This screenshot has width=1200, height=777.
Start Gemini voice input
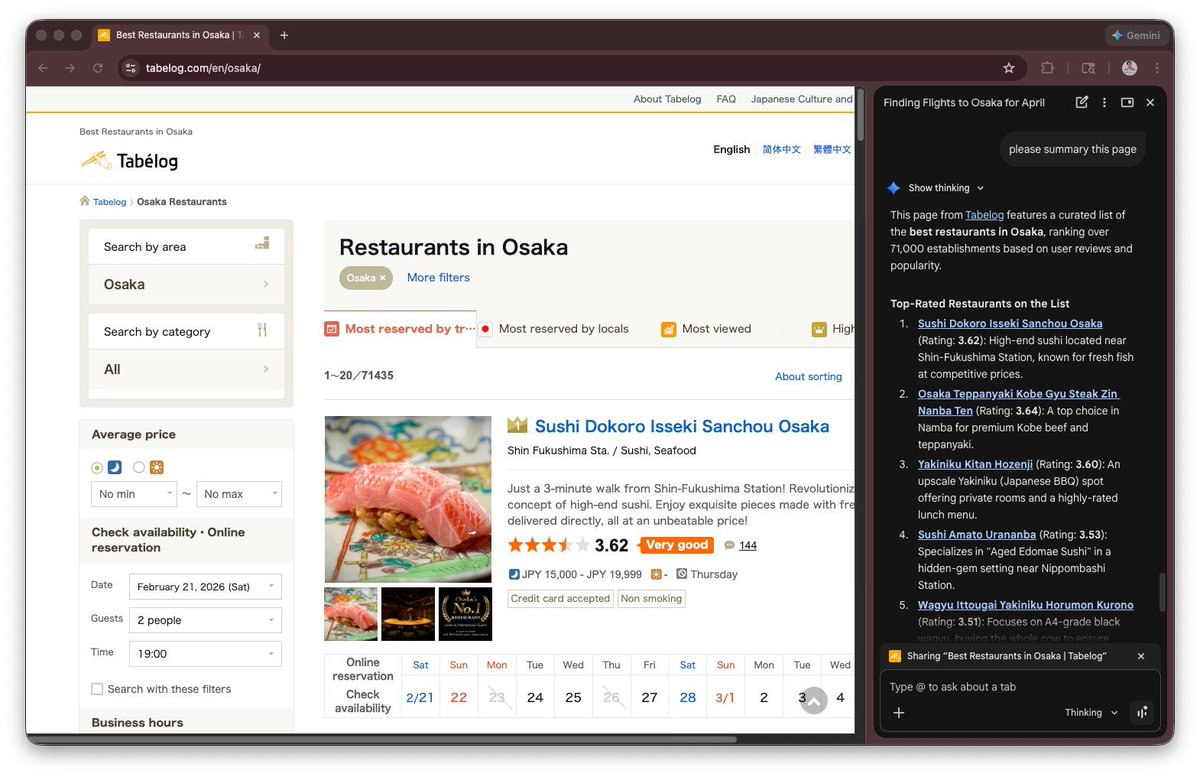[1142, 712]
